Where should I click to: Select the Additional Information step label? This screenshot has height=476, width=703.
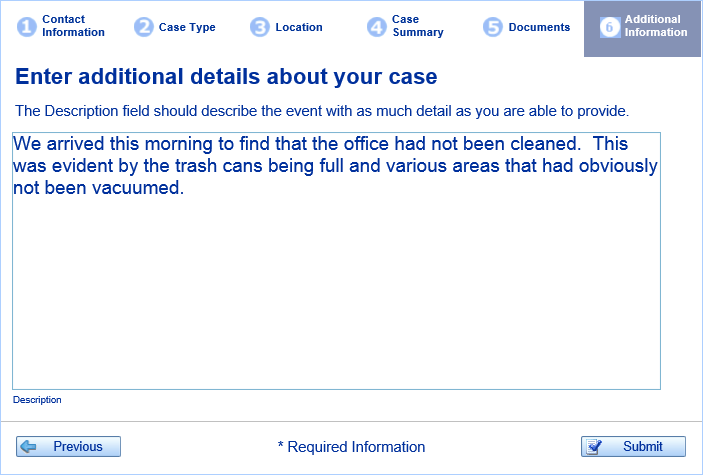pos(656,26)
